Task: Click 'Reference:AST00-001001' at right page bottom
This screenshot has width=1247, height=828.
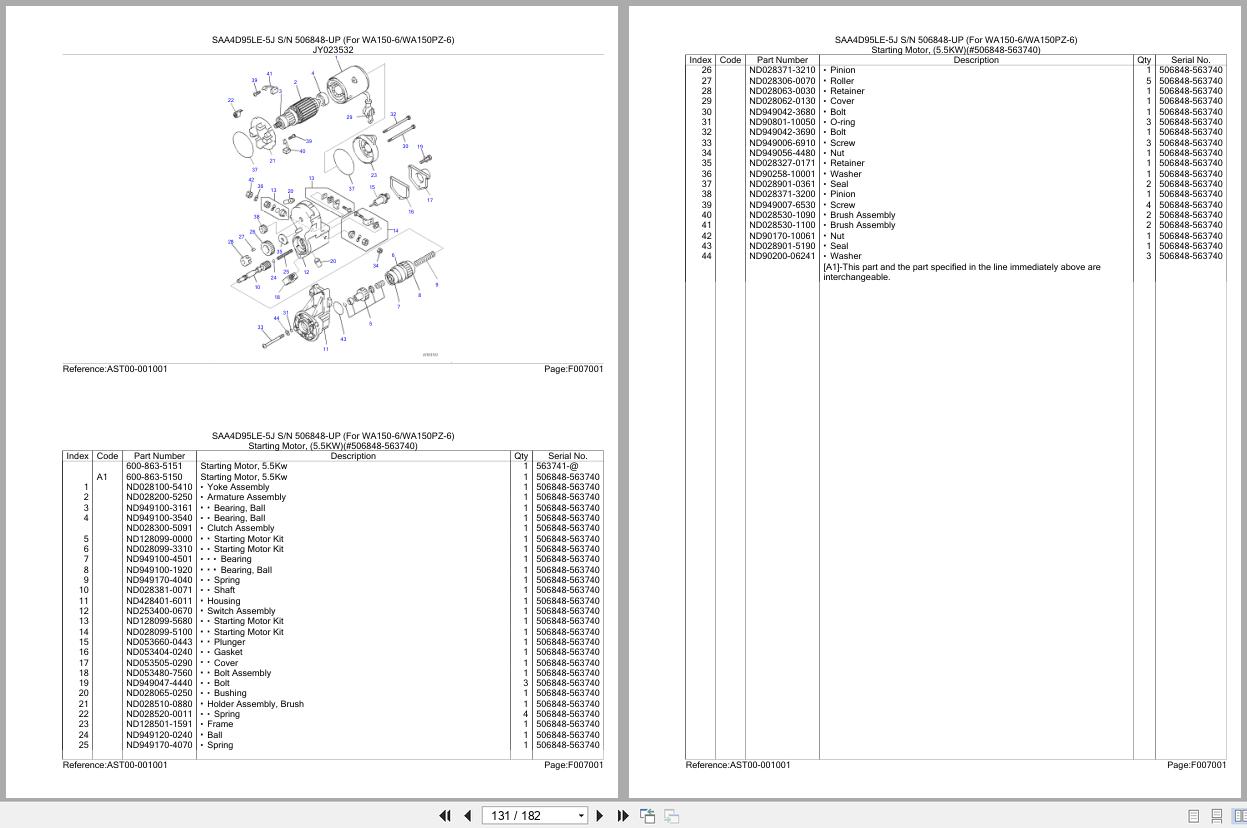Action: 738,765
